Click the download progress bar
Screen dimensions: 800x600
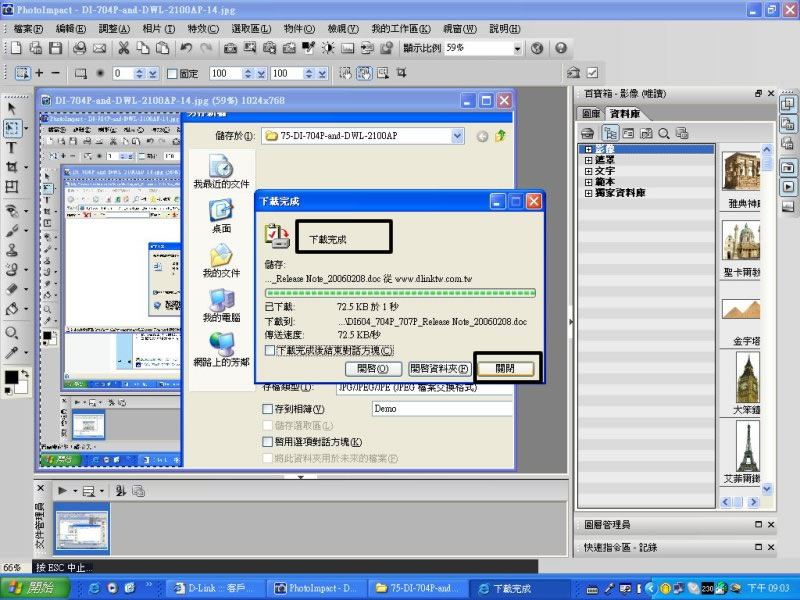coord(401,293)
